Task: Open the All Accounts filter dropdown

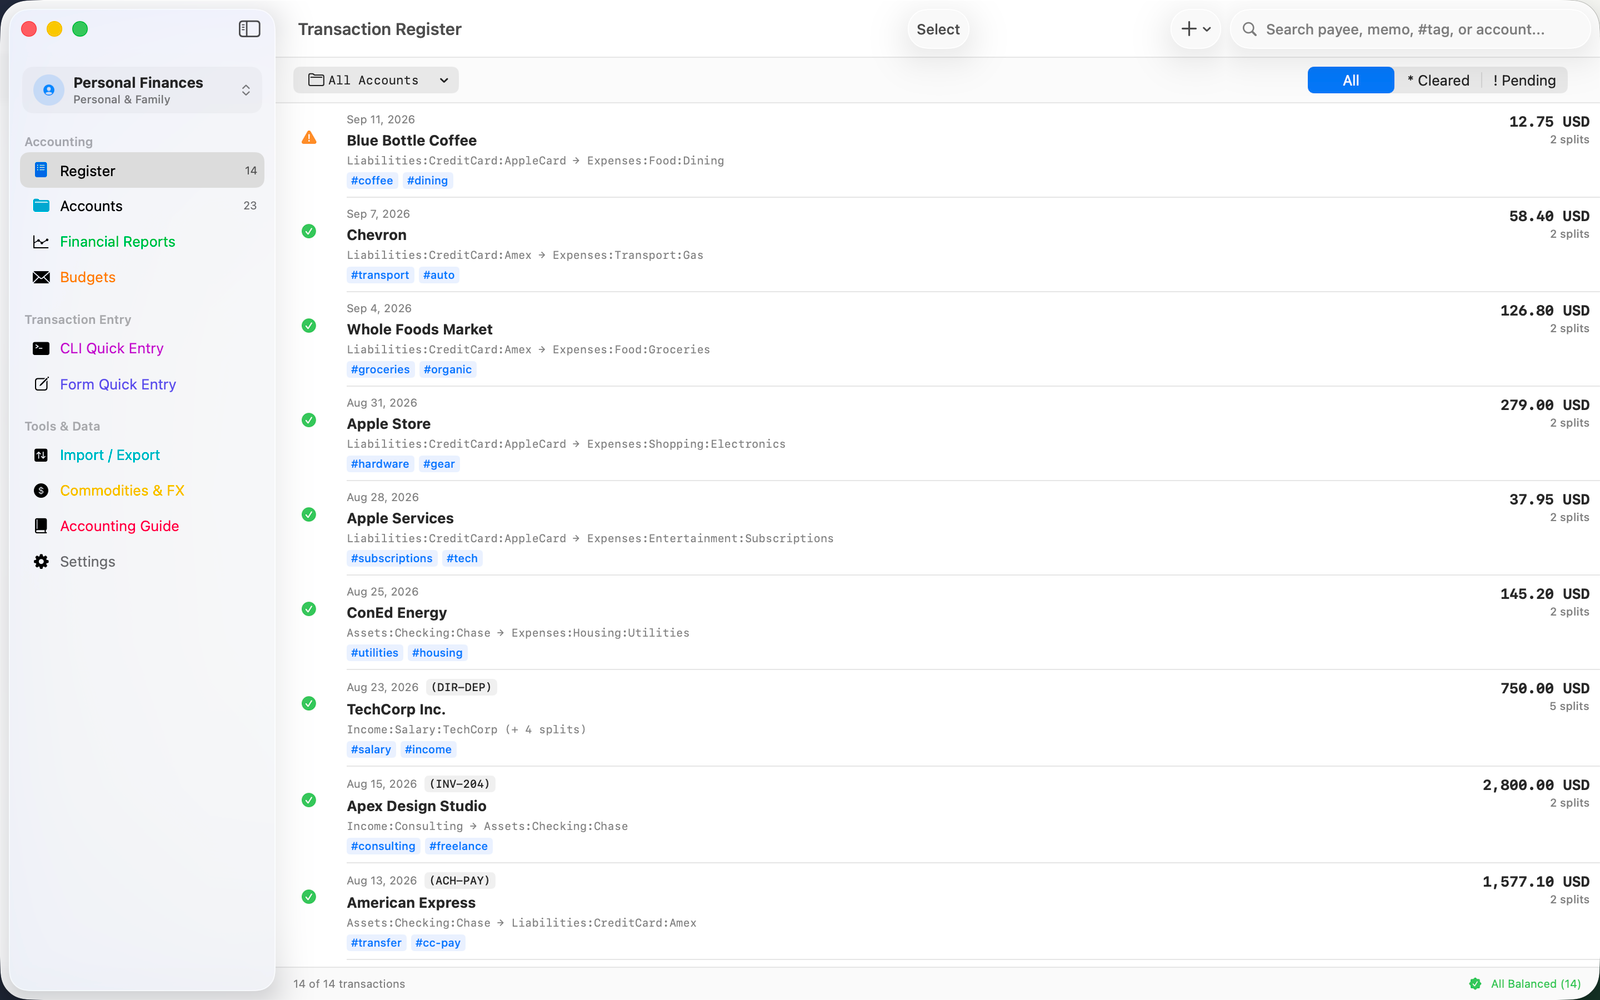Action: click(x=376, y=80)
